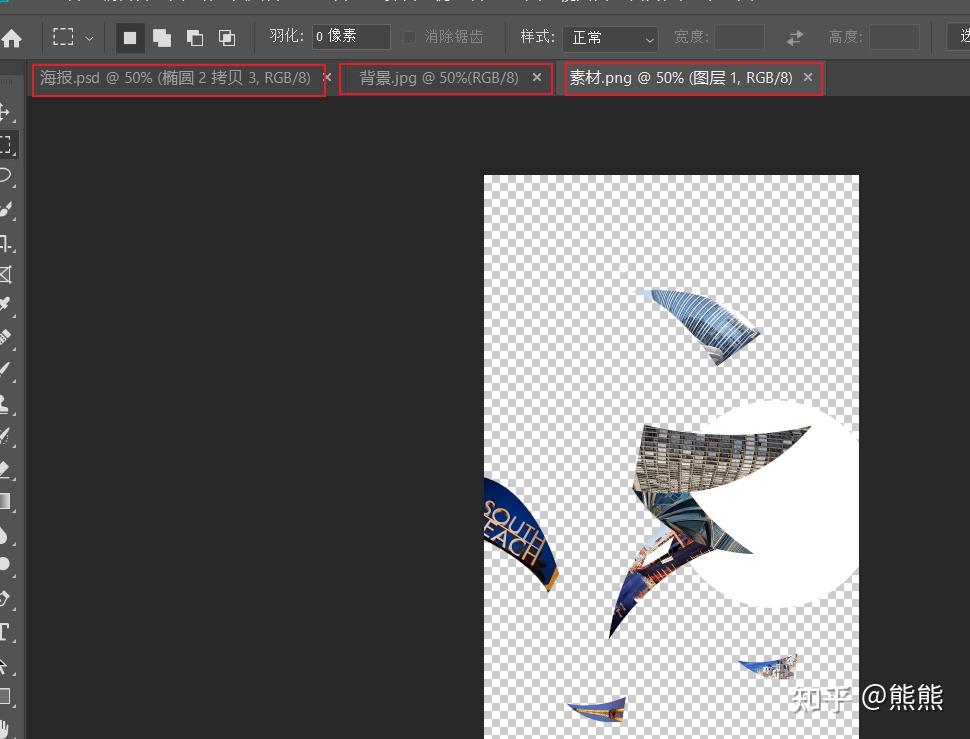Switch to the 素材.png document tab
Screen dimensions: 970x739
click(x=681, y=78)
